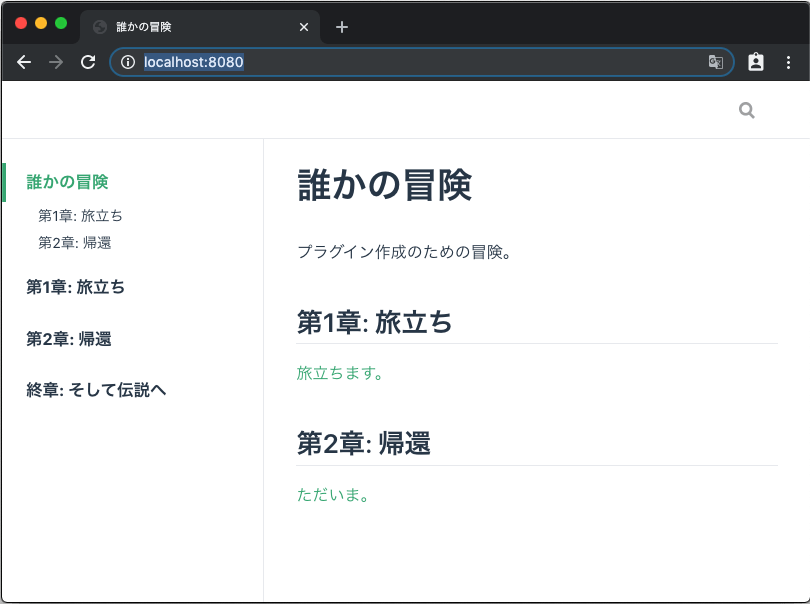Open the search box via the magnifier icon
This screenshot has width=810, height=604.
pyautogui.click(x=746, y=110)
